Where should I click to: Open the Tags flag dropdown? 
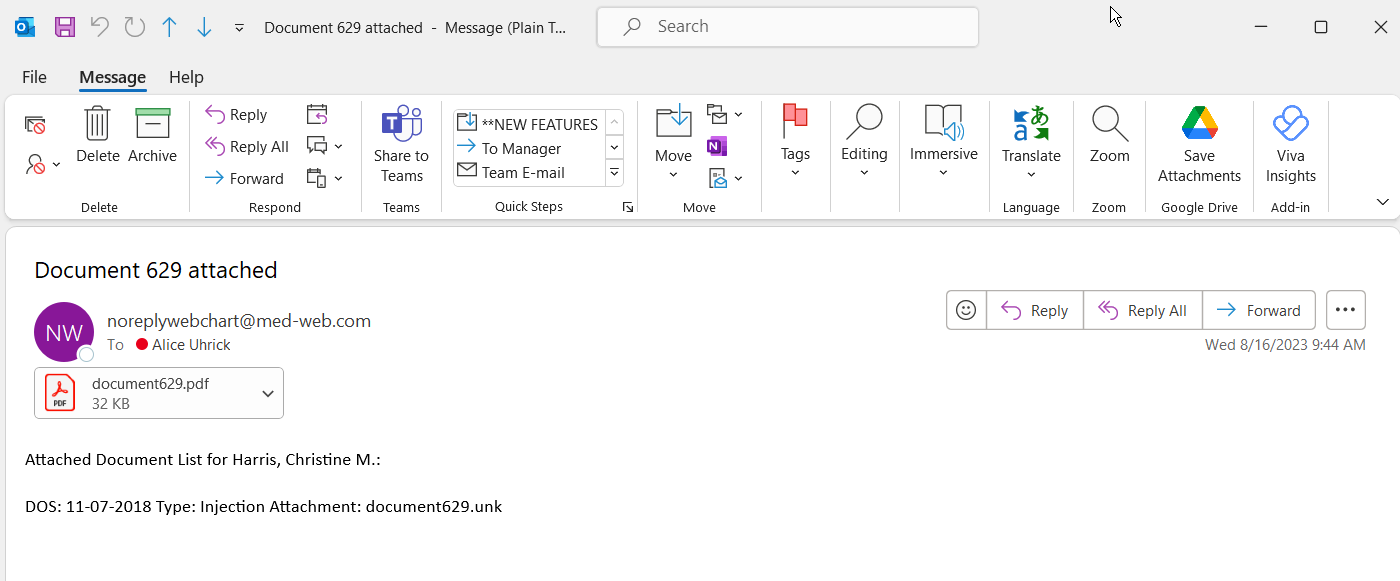click(795, 172)
